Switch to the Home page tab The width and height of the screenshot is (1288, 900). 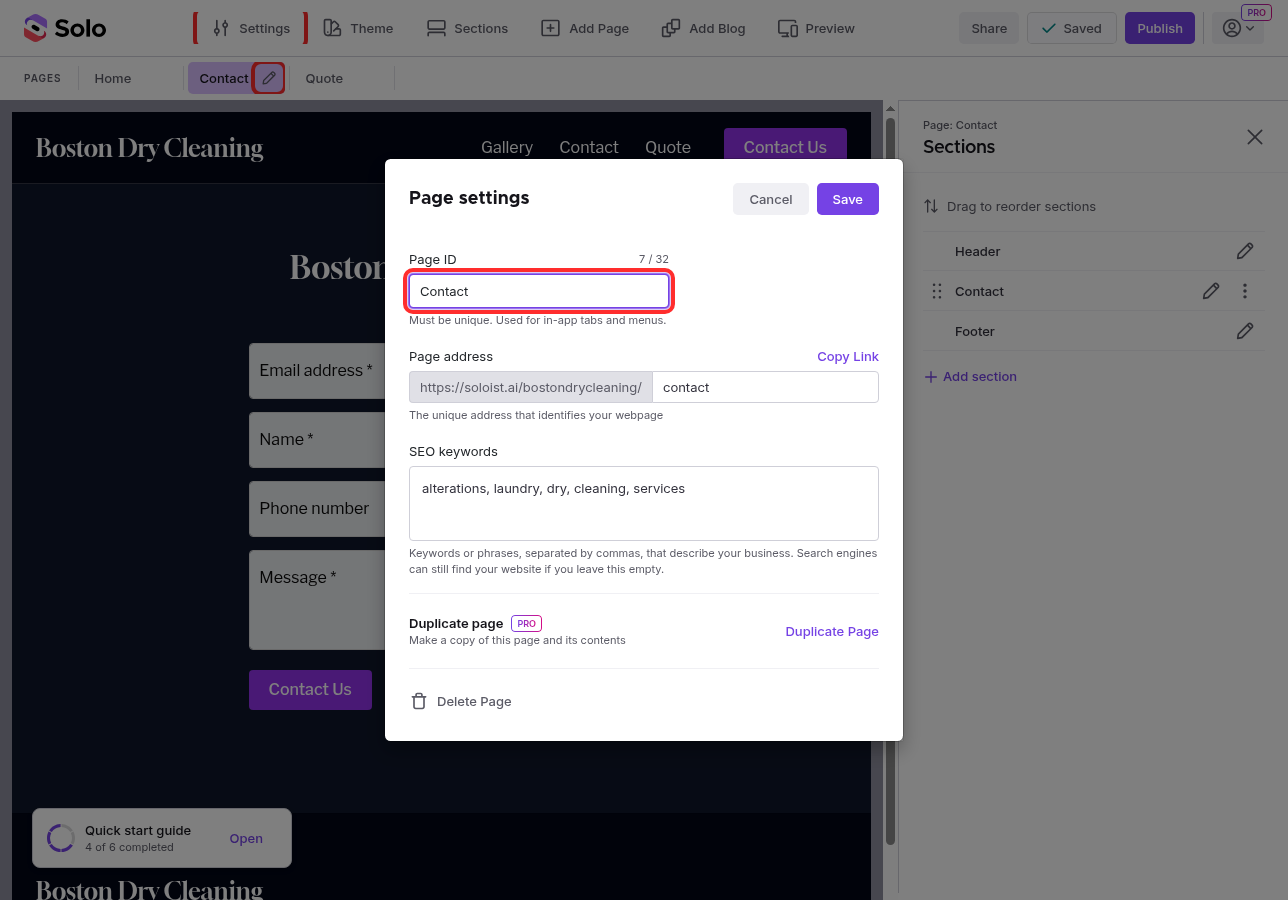pyautogui.click(x=113, y=78)
